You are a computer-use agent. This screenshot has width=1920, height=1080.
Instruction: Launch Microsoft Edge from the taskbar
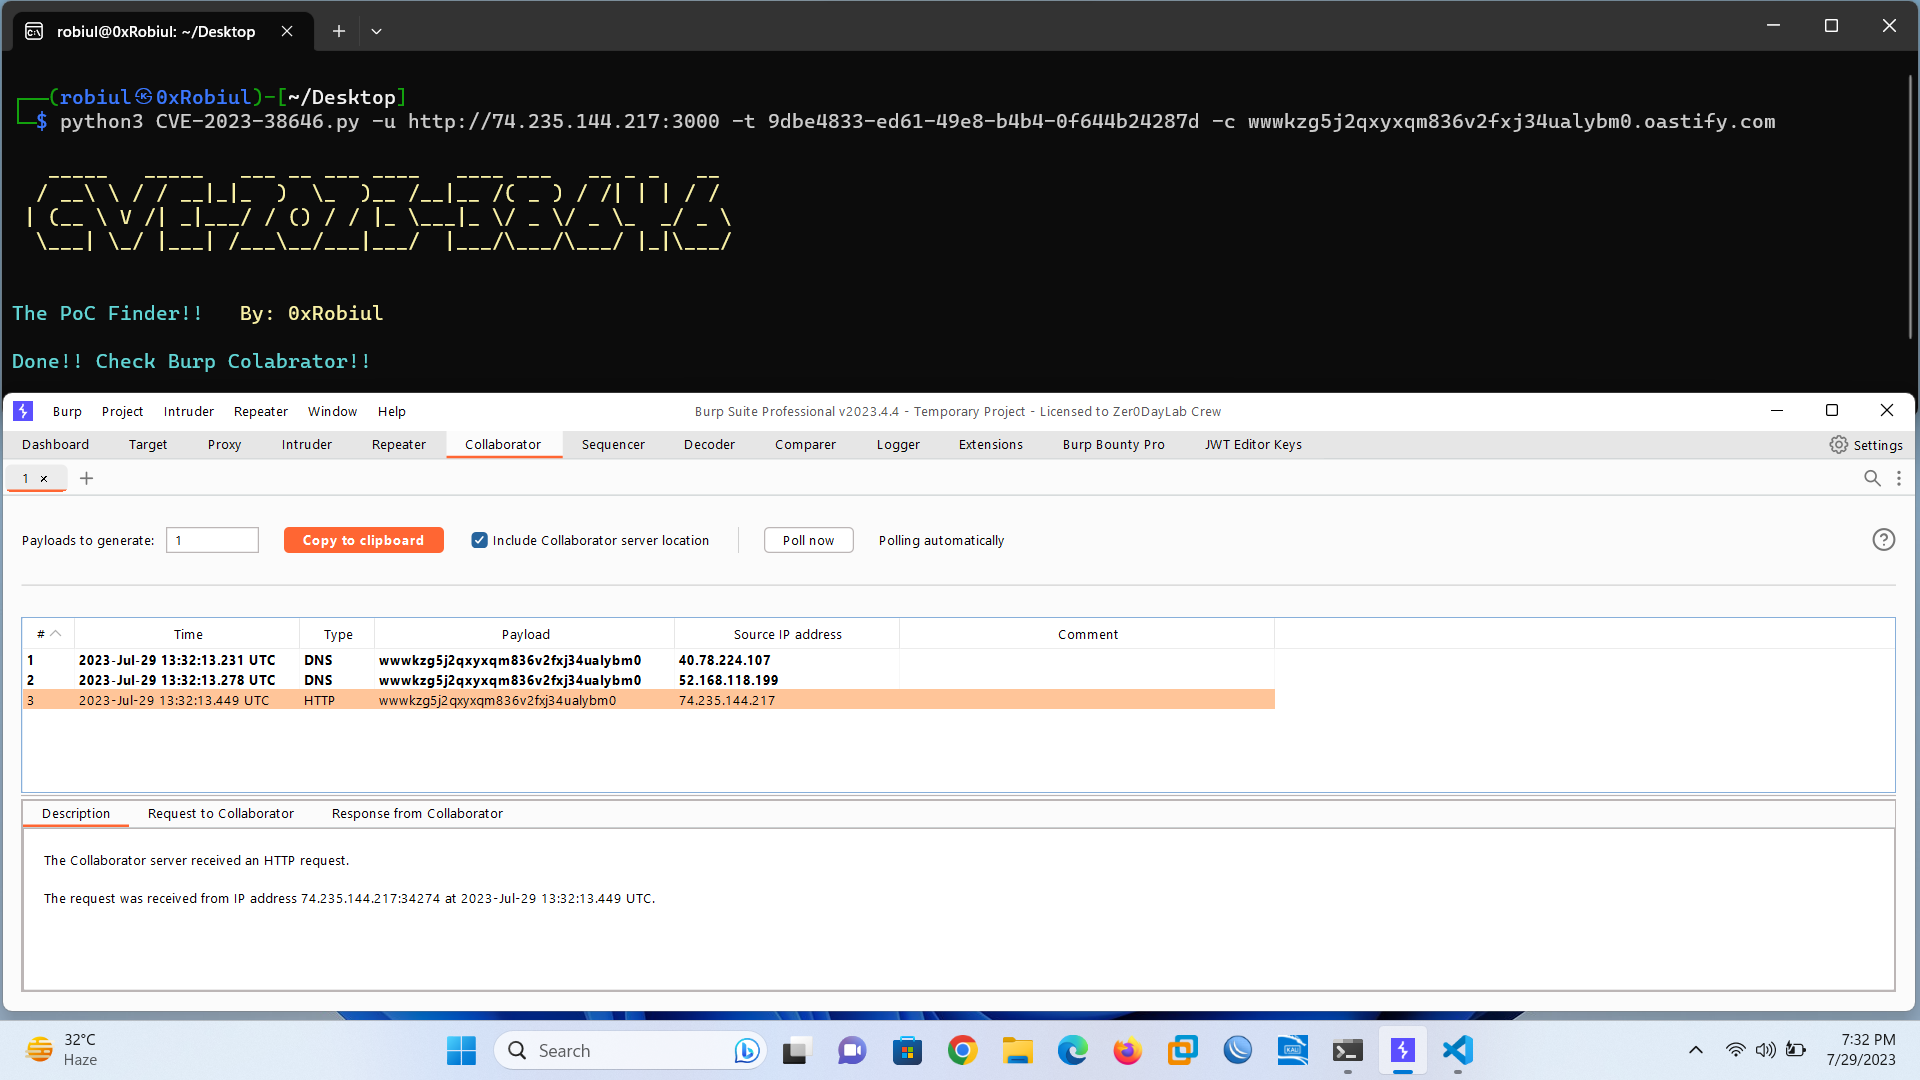[x=1072, y=1050]
